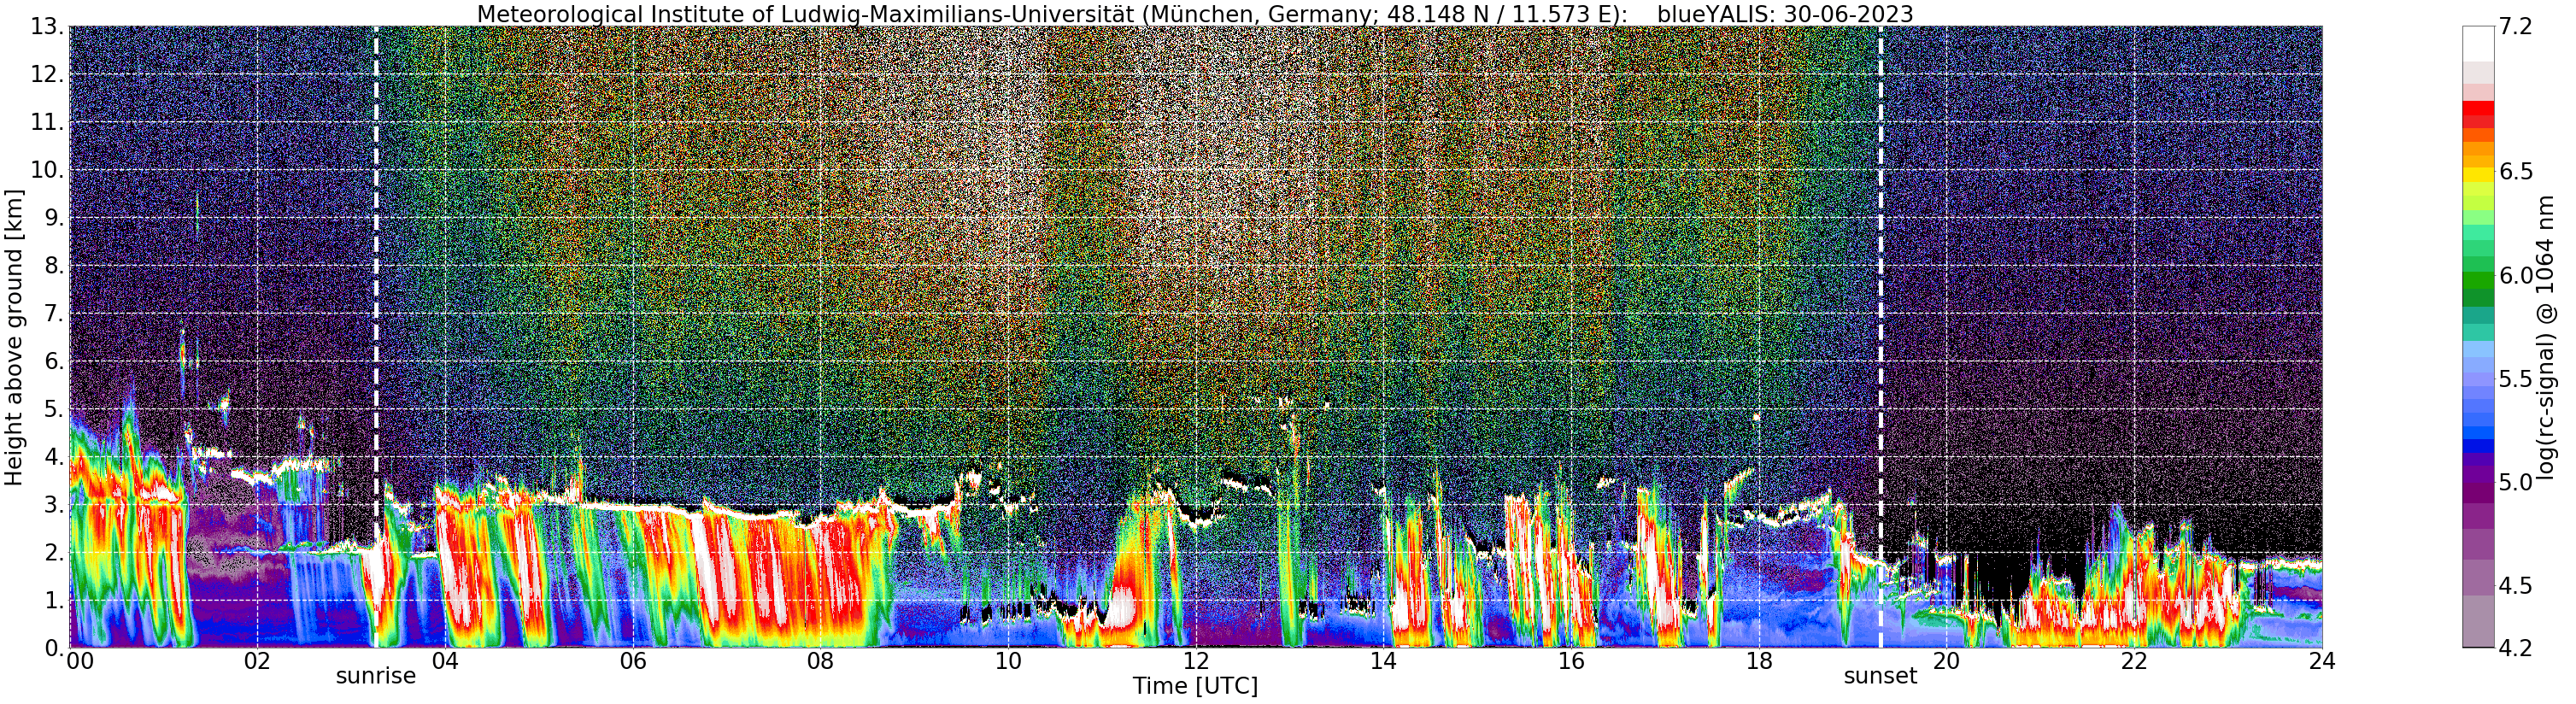Click the 'Time [UTC]' axis label

click(x=1195, y=687)
